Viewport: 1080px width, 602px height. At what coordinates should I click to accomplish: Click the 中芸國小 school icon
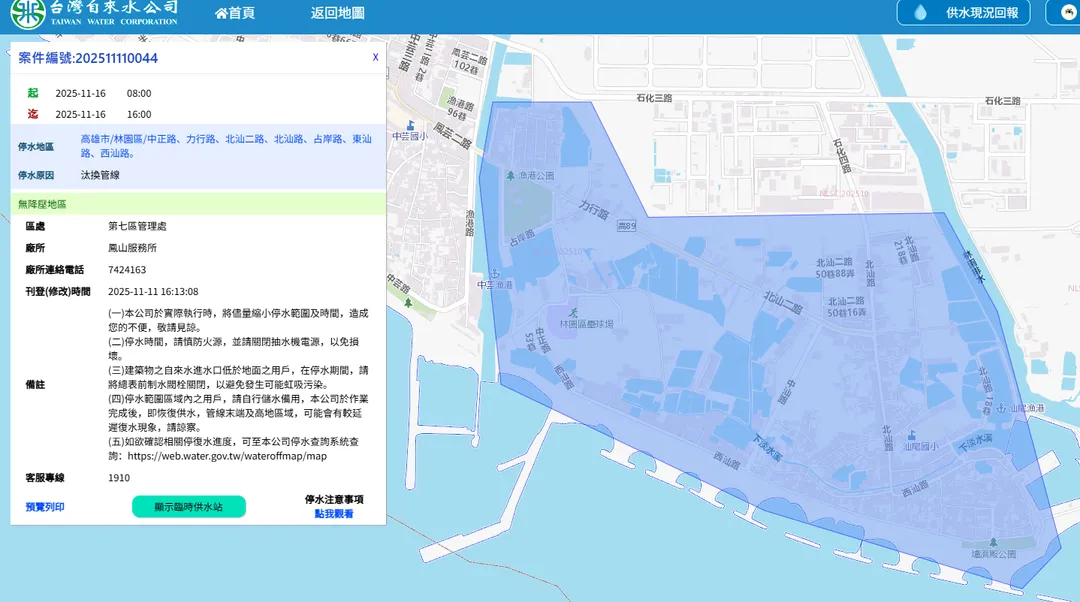[x=411, y=125]
